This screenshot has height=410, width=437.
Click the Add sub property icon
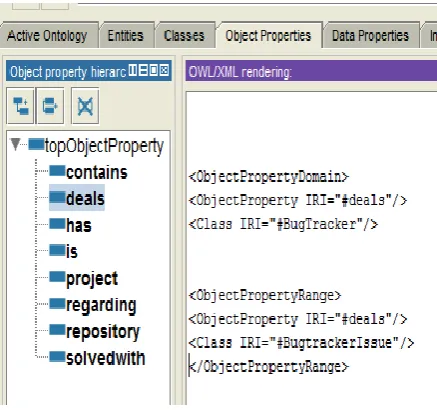point(21,106)
